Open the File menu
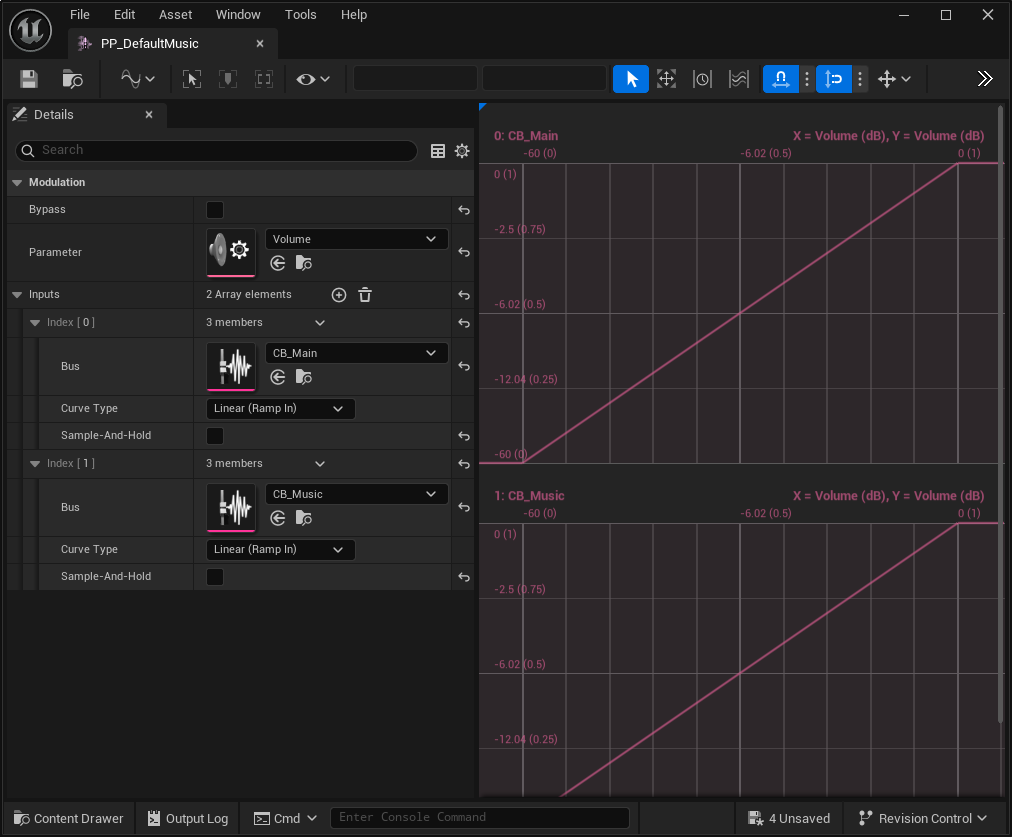The width and height of the screenshot is (1012, 837). click(x=80, y=14)
